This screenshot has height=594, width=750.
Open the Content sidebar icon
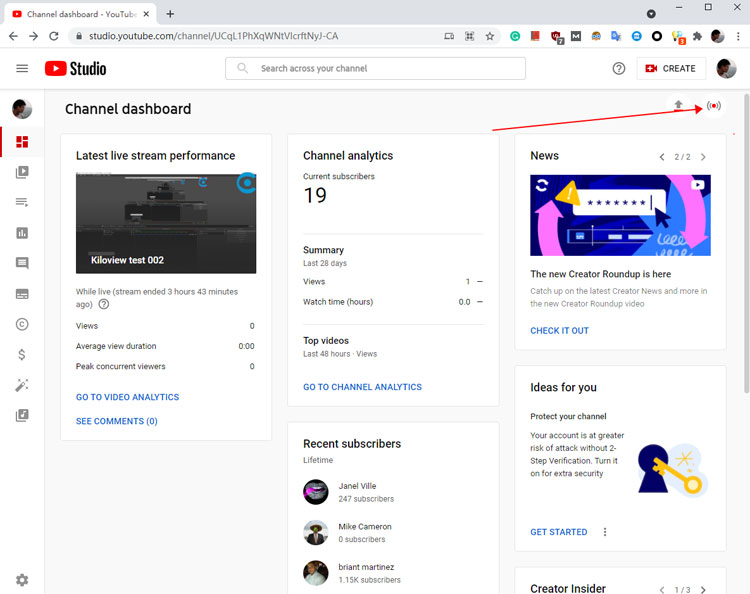pos(22,172)
